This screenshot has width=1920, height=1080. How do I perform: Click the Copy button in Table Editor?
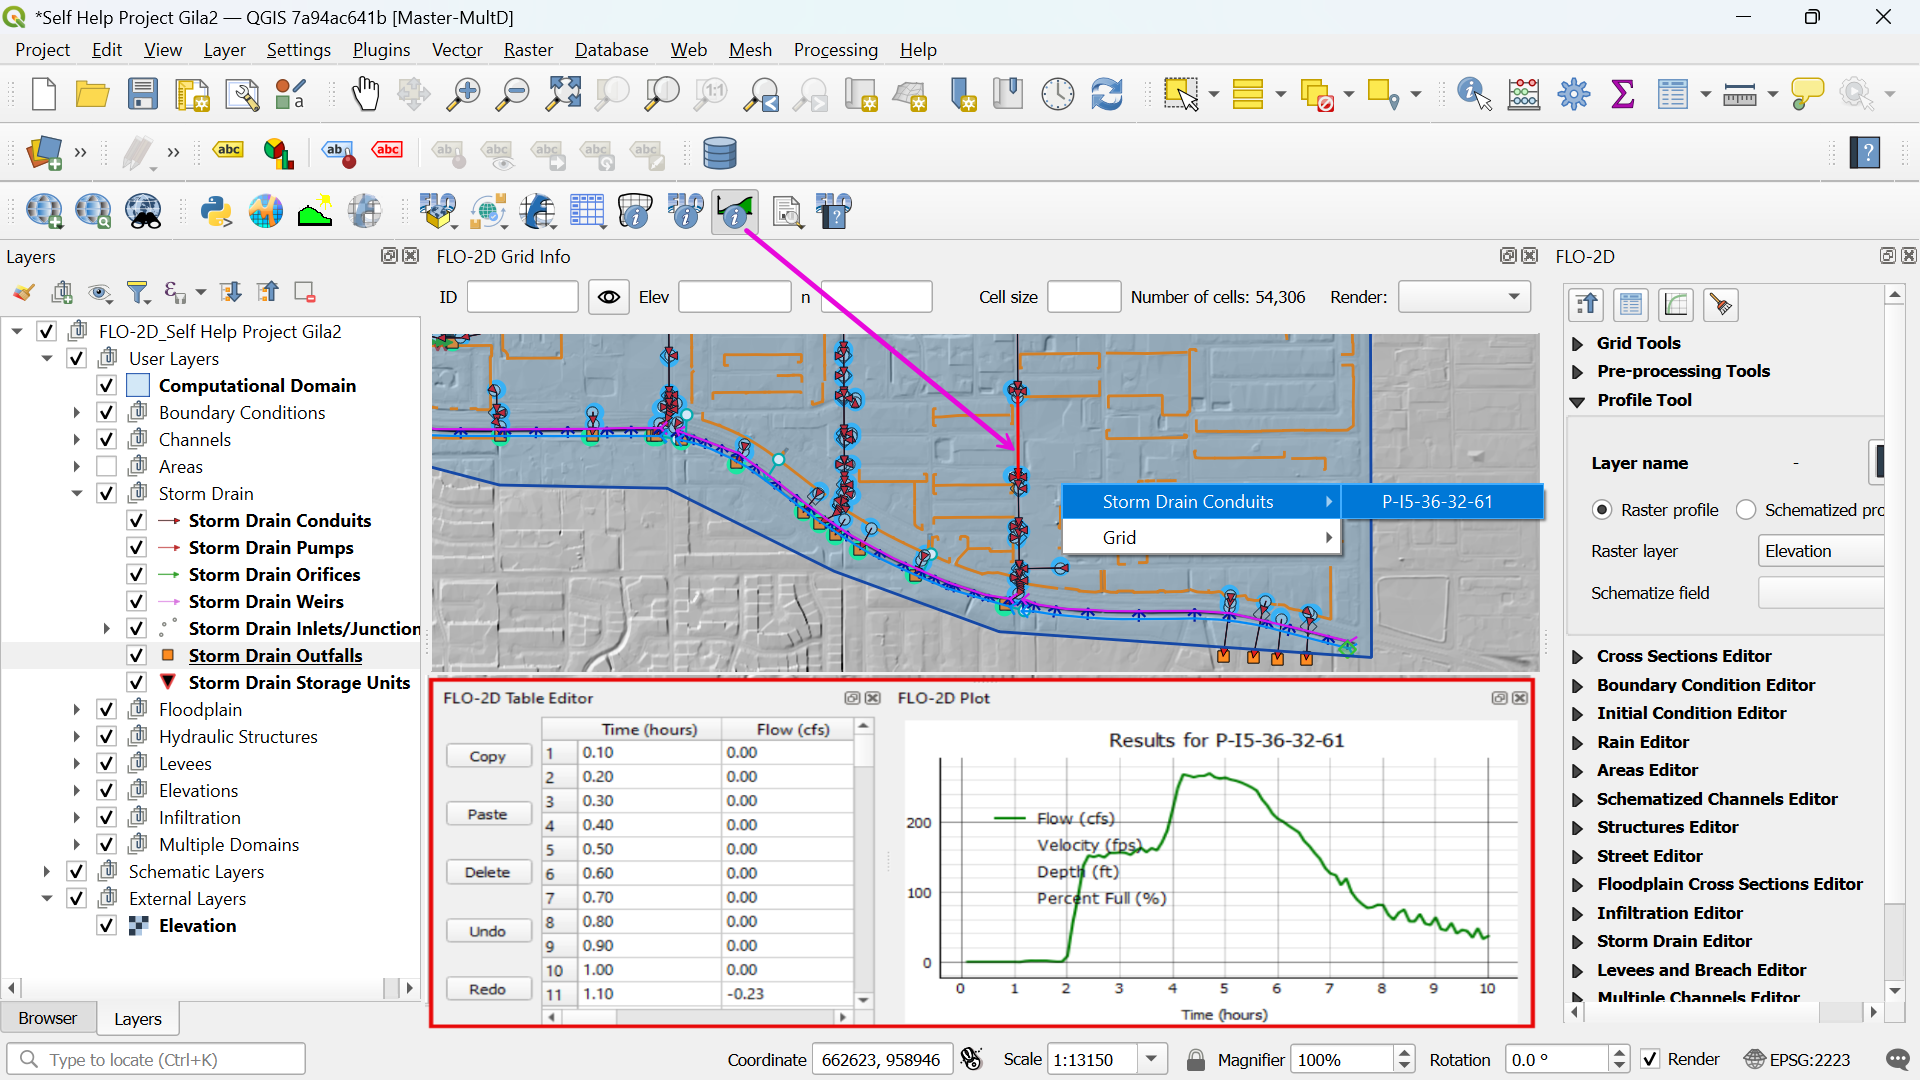pyautogui.click(x=488, y=757)
